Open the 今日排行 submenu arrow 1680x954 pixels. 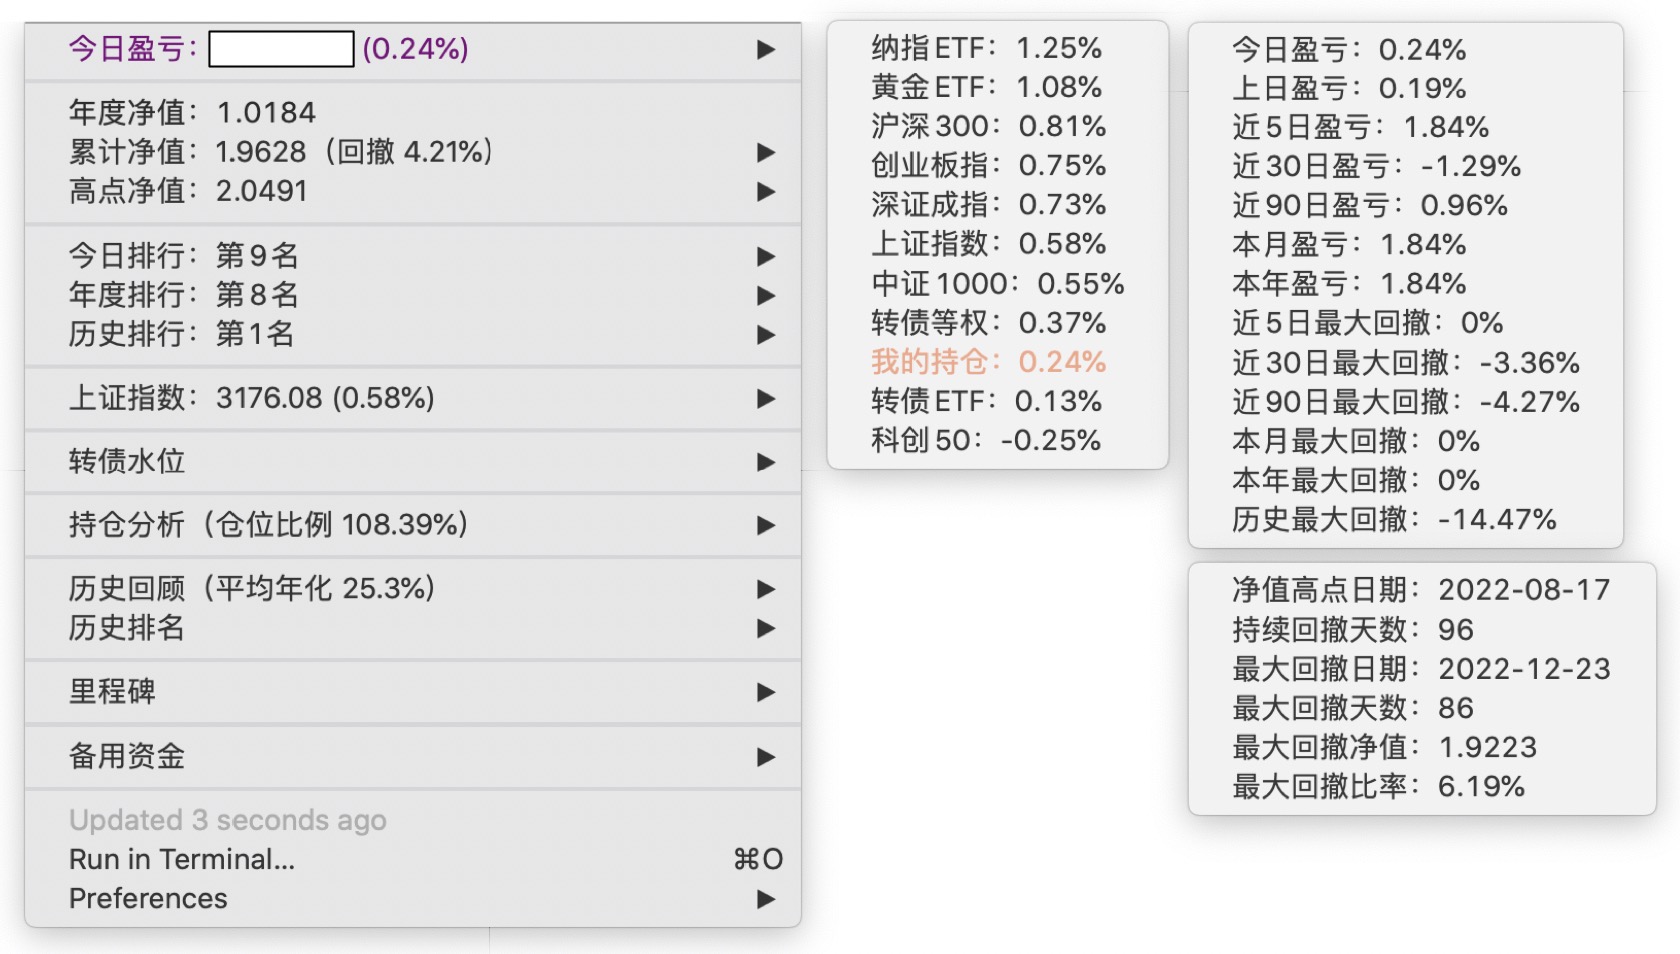(766, 256)
